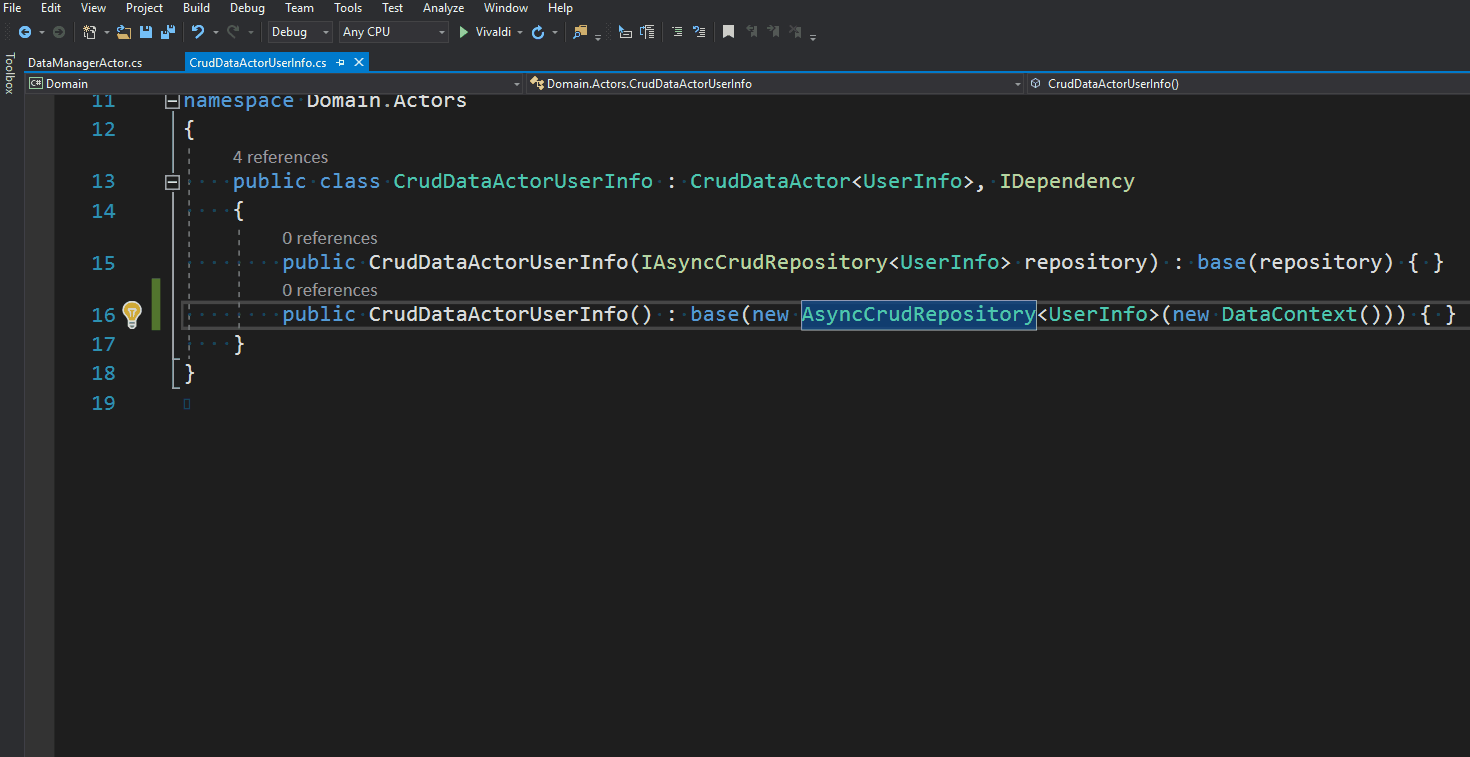This screenshot has width=1470, height=757.
Task: Open the Debug configuration dropdown
Action: pyautogui.click(x=300, y=32)
